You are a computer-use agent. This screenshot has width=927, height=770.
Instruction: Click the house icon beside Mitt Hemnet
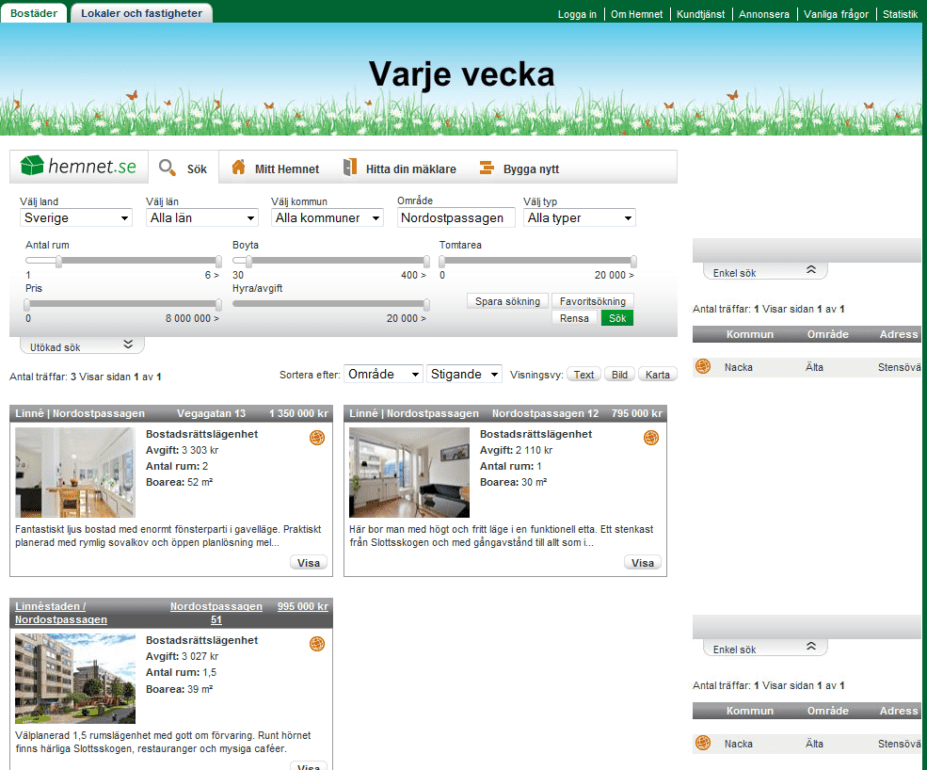tap(239, 168)
